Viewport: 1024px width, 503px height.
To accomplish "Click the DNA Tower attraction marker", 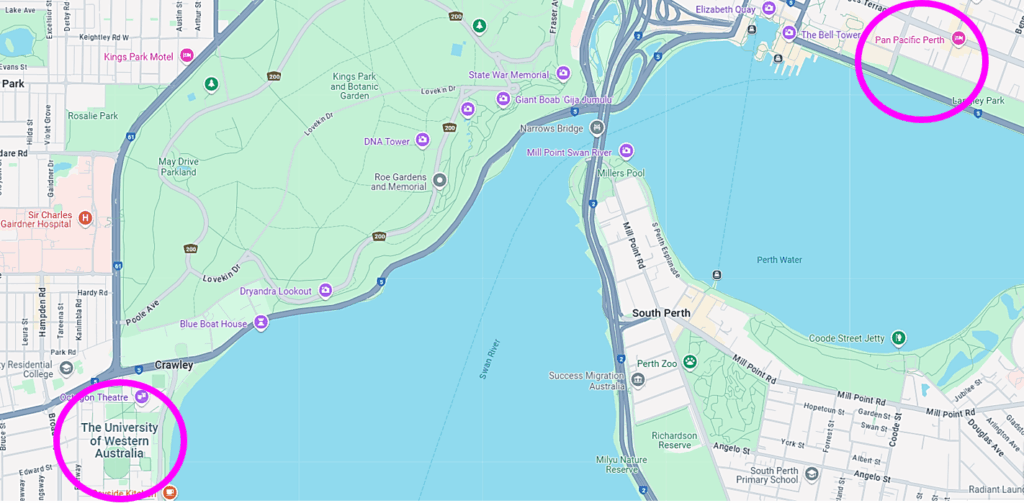I will pos(423,140).
